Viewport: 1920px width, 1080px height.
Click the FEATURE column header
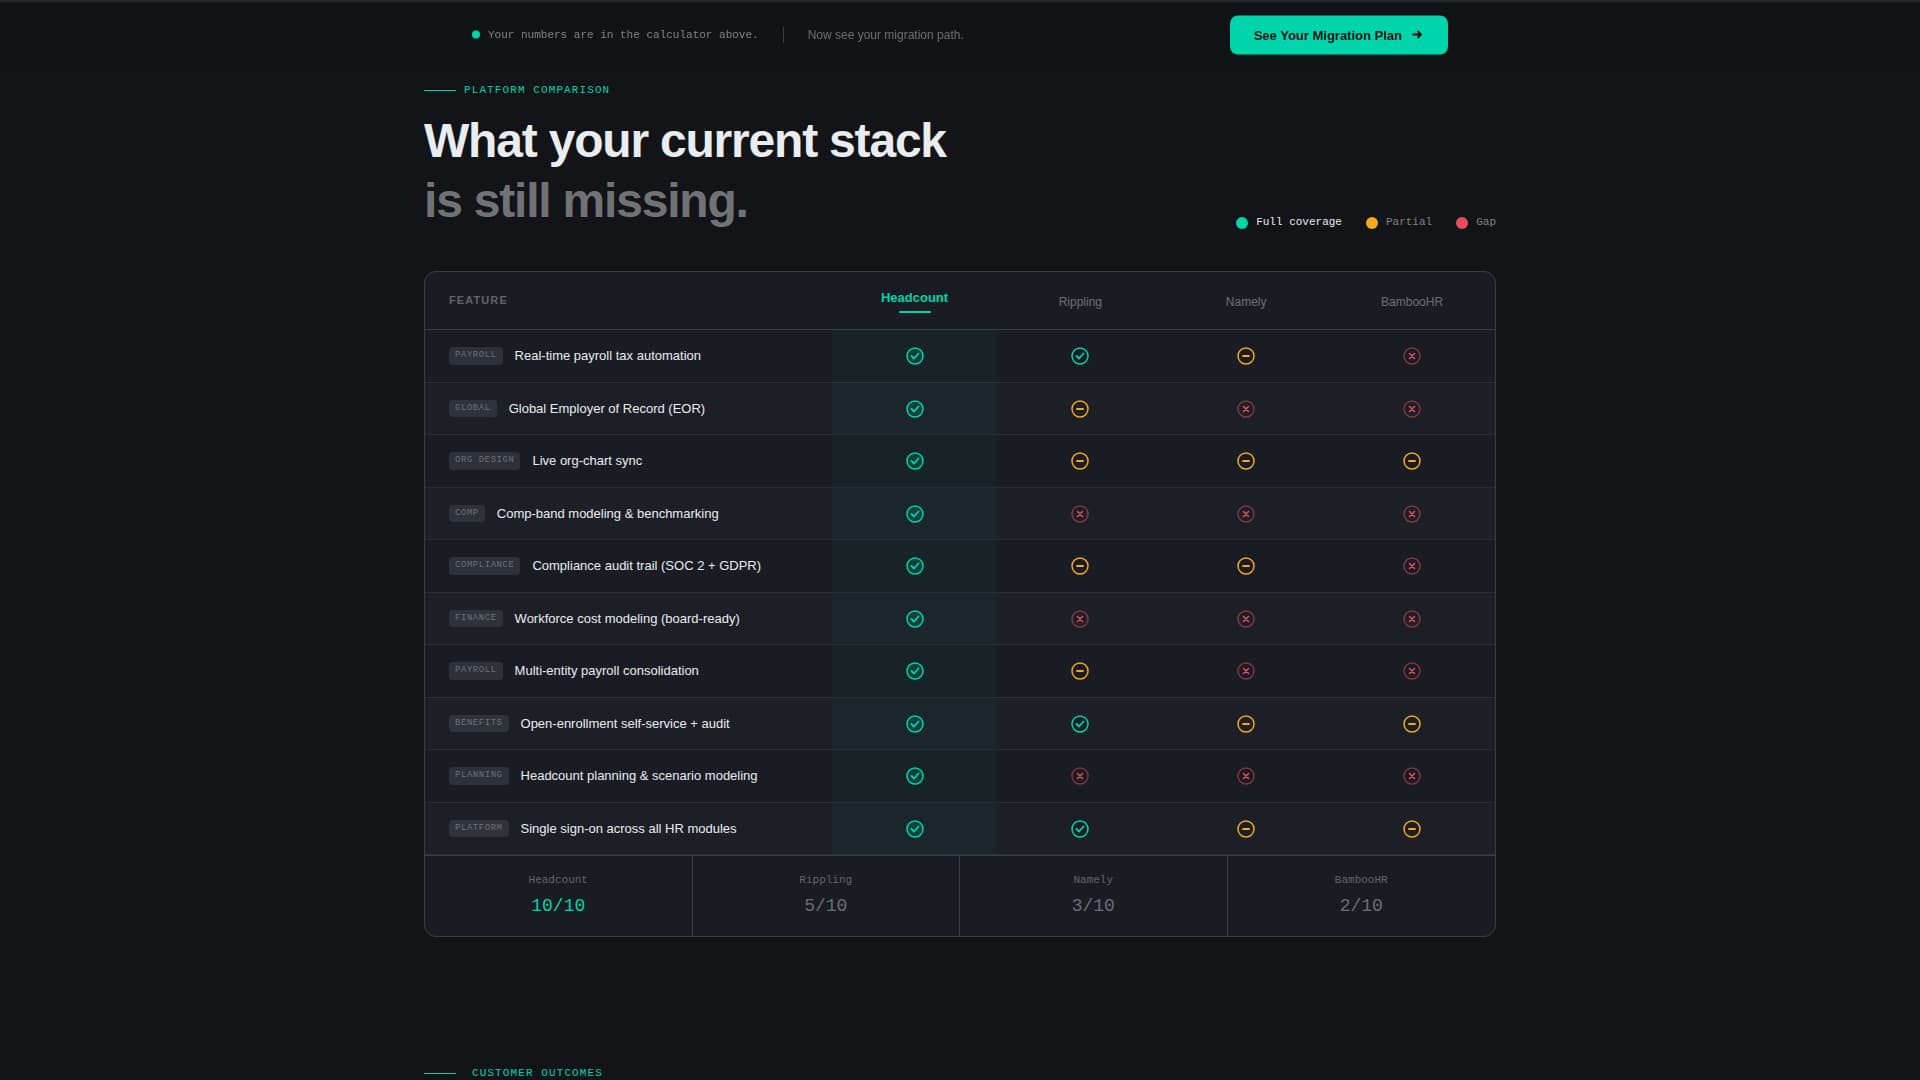click(478, 300)
